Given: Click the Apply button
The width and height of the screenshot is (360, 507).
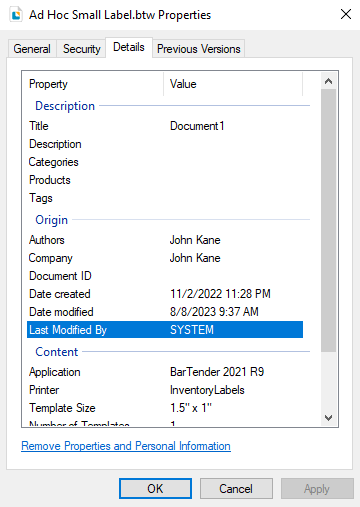Looking at the screenshot, I should coord(317,489).
